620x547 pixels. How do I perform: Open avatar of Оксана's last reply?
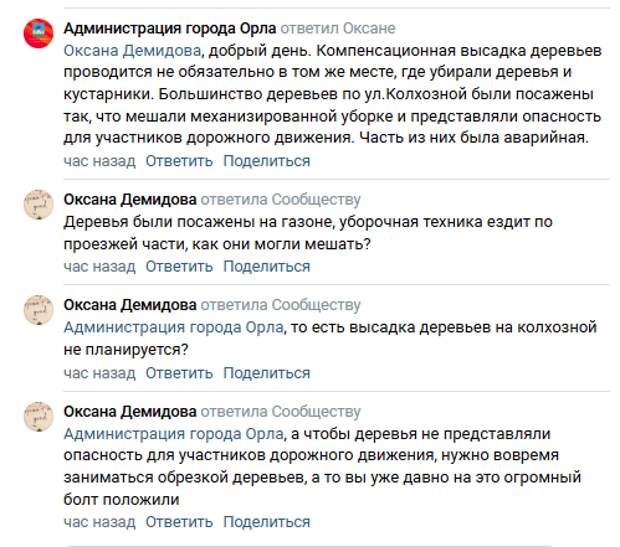pos(38,416)
